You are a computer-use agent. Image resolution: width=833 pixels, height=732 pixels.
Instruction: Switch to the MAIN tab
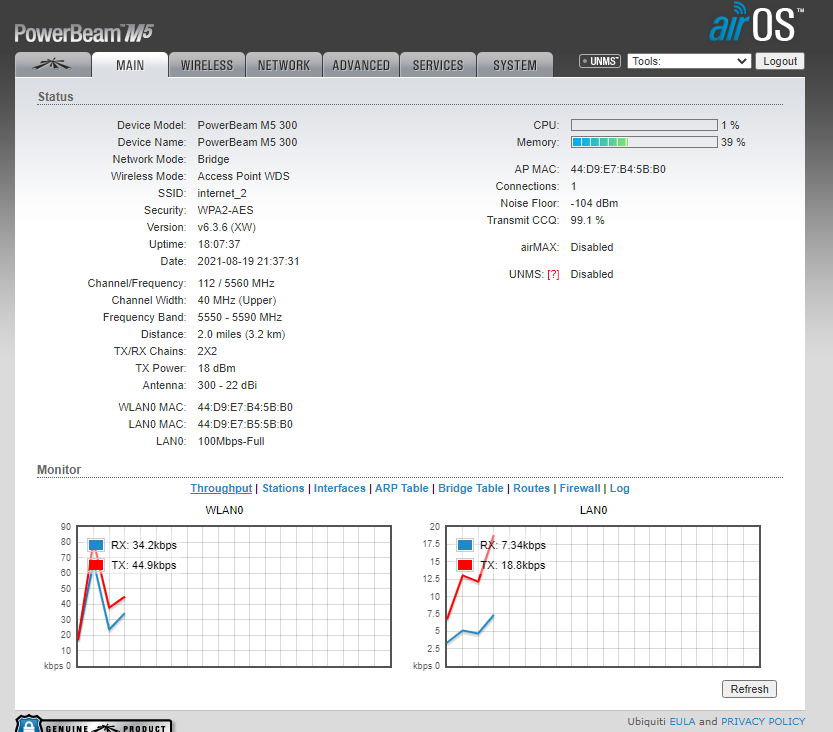point(130,65)
